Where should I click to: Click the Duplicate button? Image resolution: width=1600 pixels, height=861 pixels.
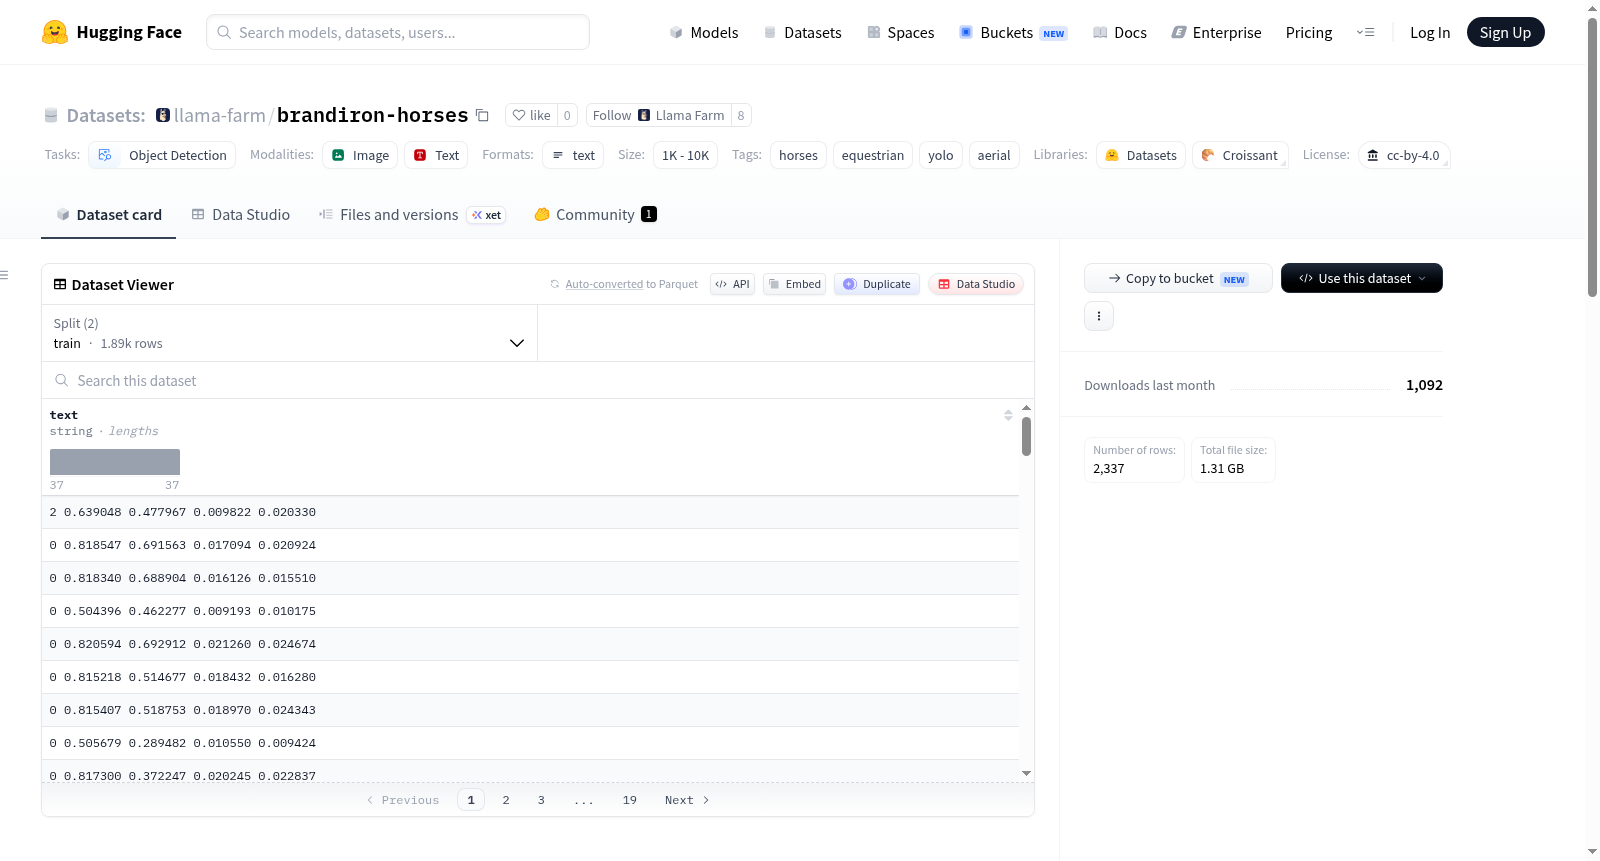click(x=877, y=284)
